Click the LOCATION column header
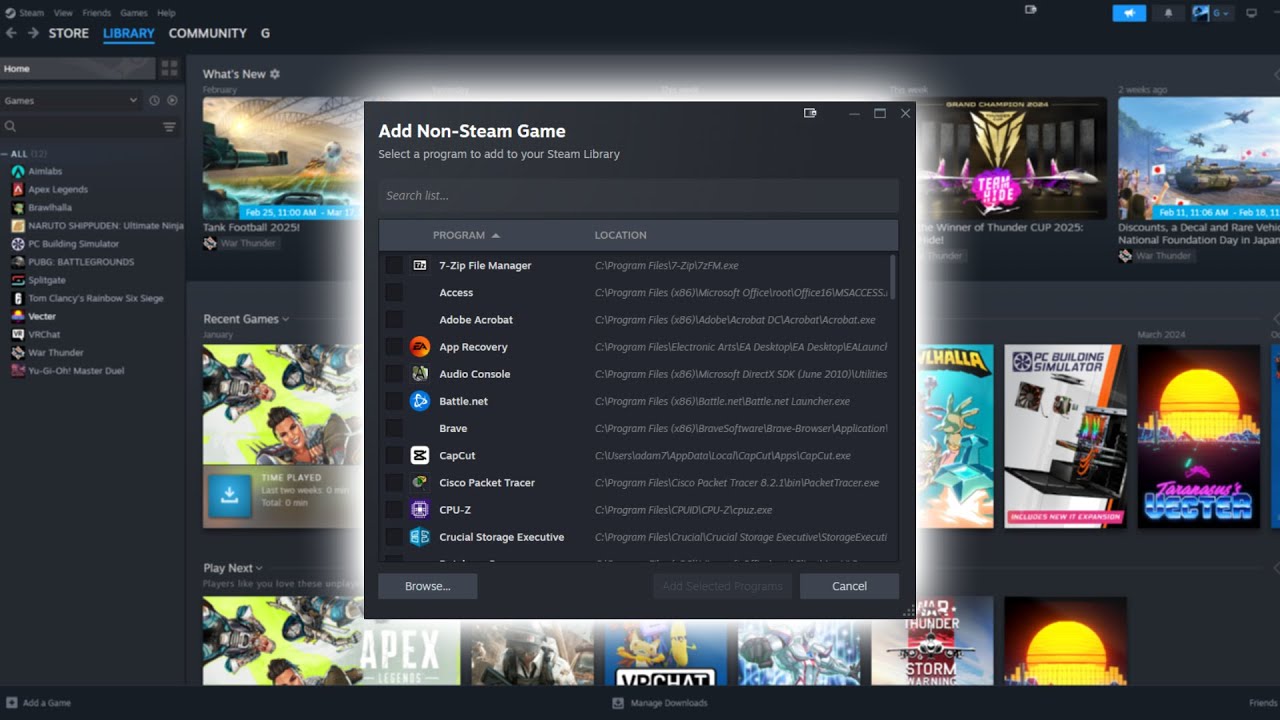Viewport: 1280px width, 720px height. click(x=621, y=235)
